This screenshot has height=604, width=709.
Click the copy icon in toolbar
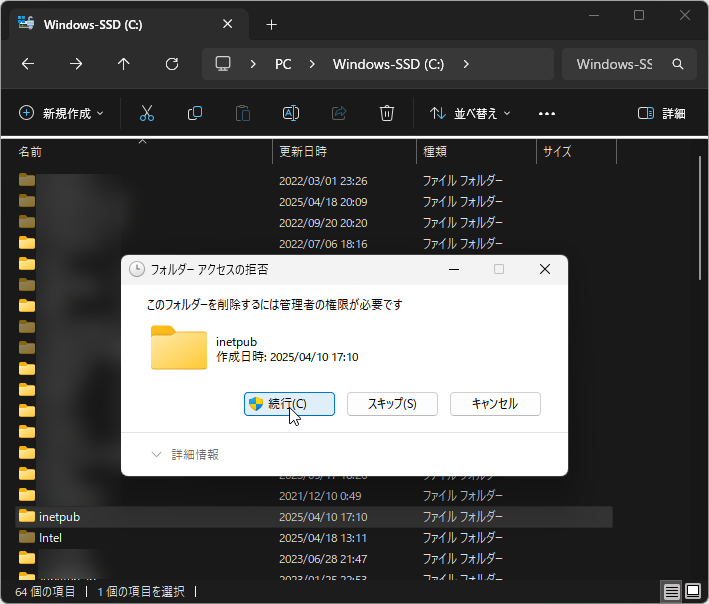(x=195, y=113)
